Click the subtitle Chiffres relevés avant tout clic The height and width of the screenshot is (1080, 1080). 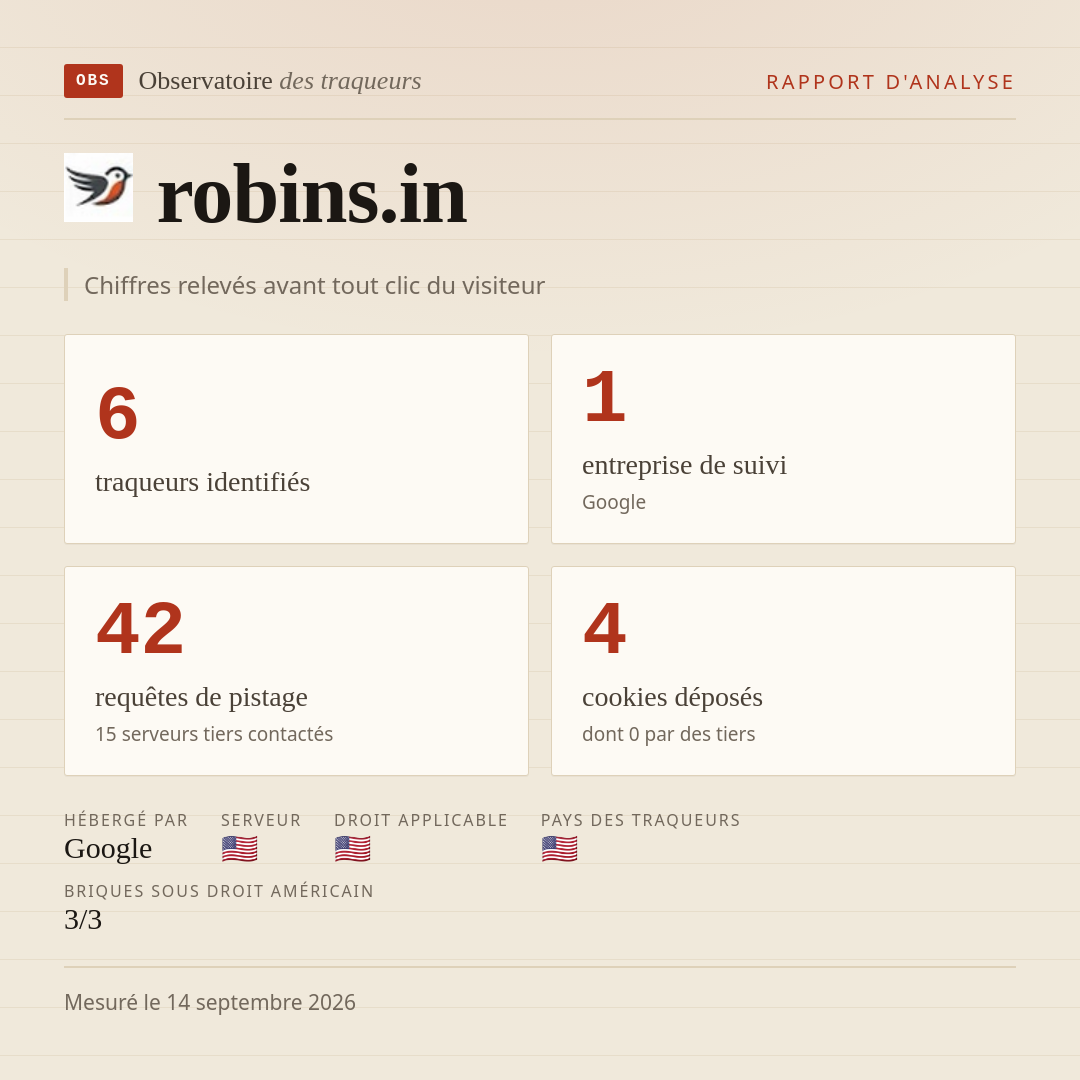coord(314,285)
